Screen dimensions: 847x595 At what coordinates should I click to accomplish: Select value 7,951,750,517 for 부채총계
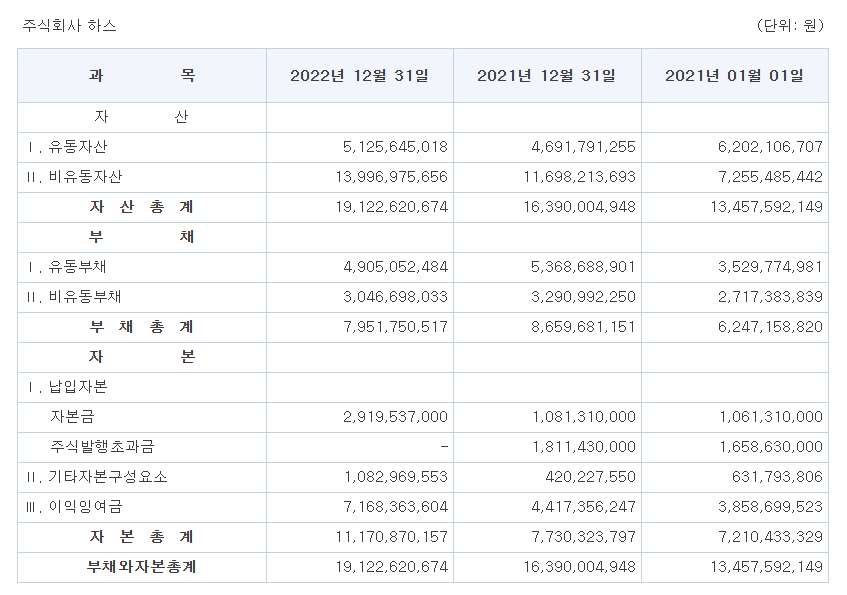coord(395,327)
